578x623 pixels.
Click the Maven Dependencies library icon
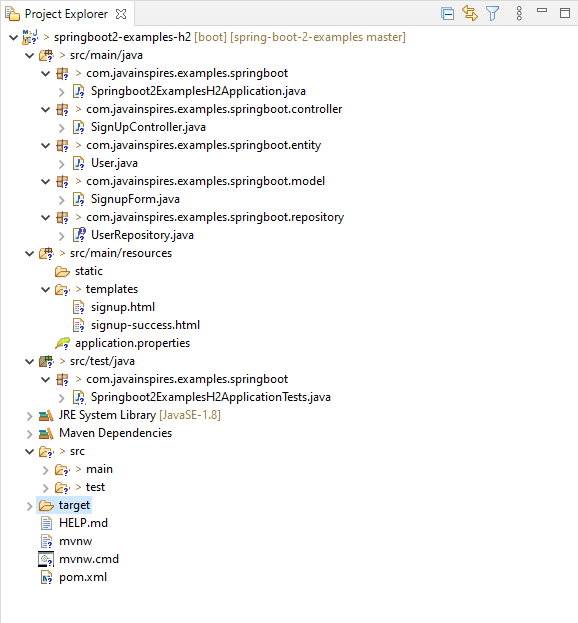46,433
